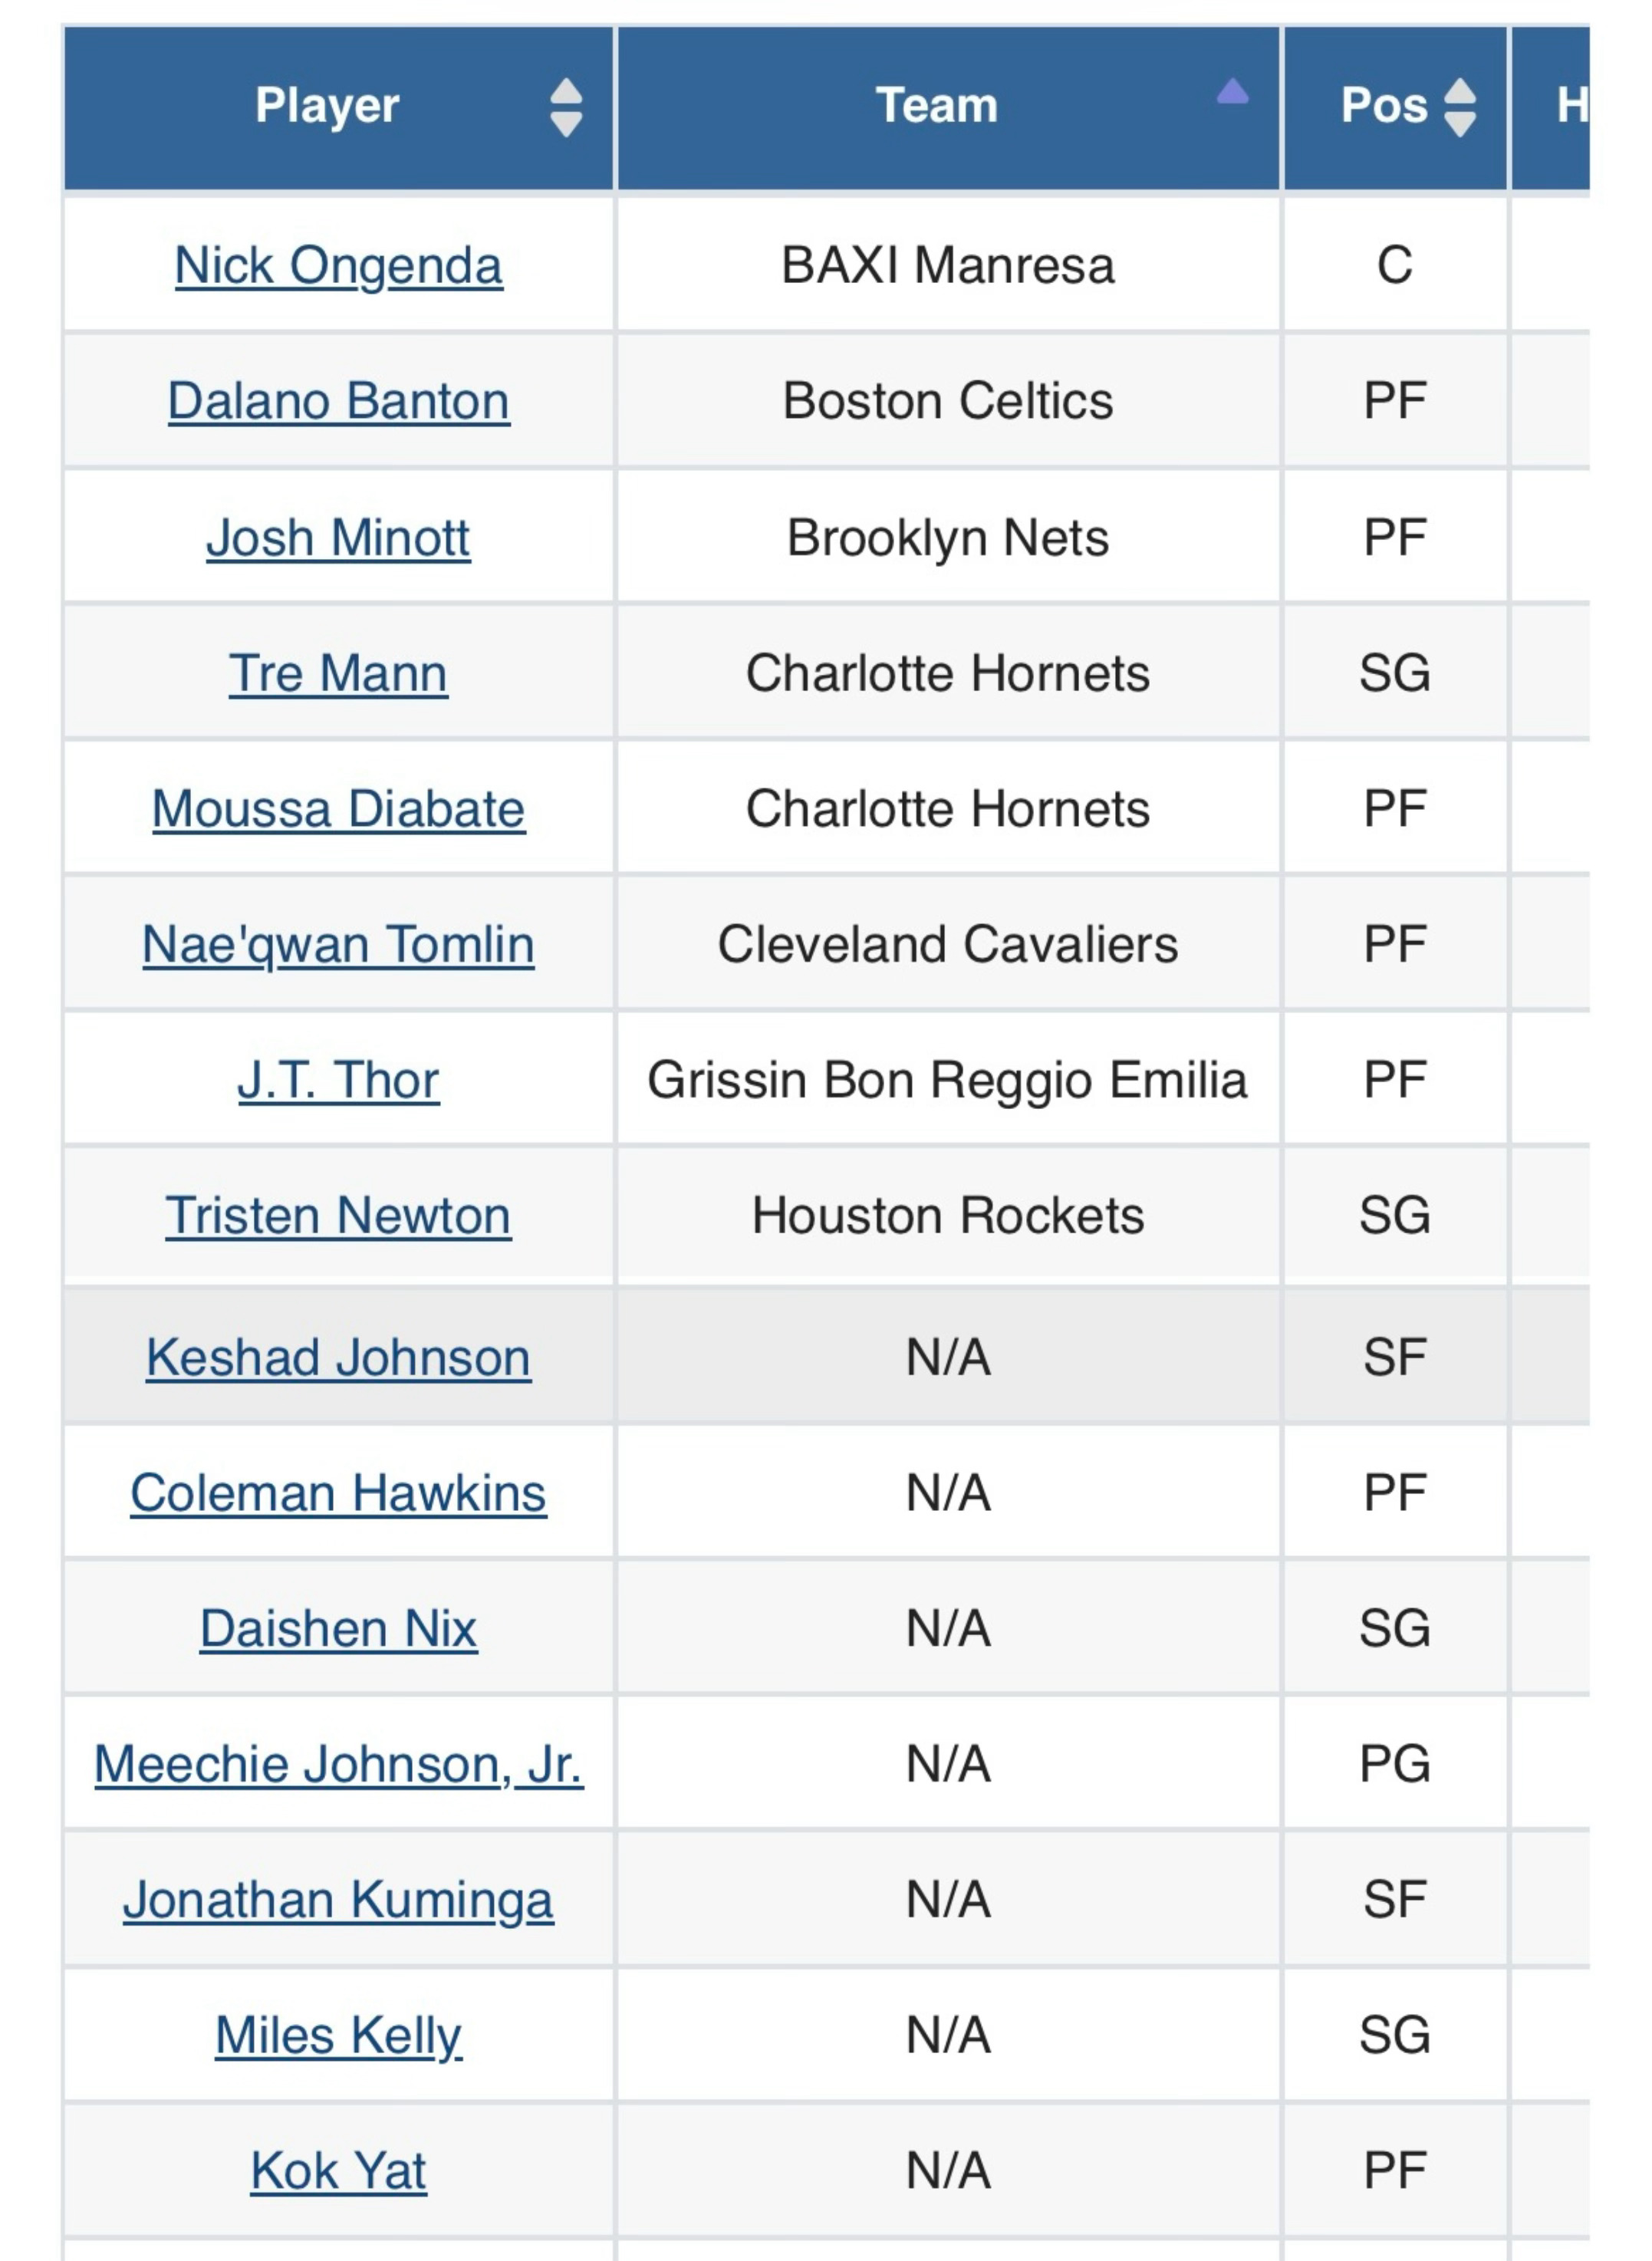Open Coleman Hawkins player page
The height and width of the screenshot is (2261, 1652).
(x=338, y=1494)
